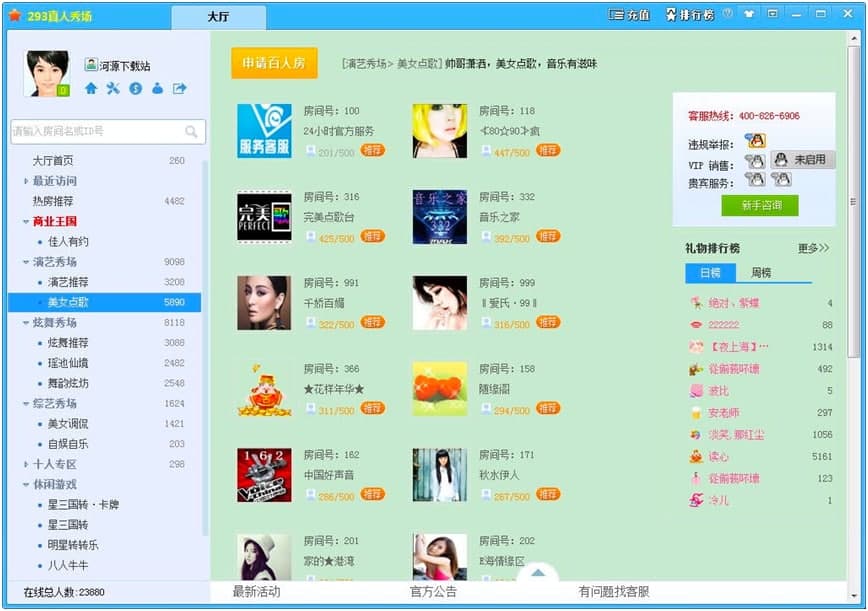Open room 316 完美点歌台 thumbnail
The width and height of the screenshot is (868, 611).
tap(264, 218)
